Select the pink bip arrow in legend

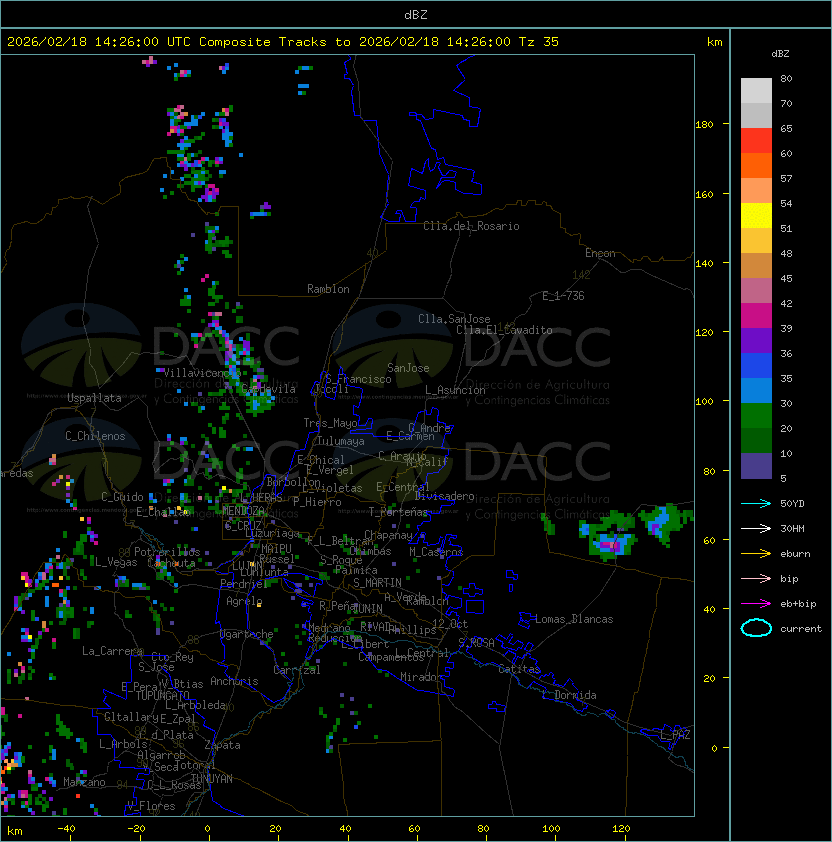pos(756,578)
